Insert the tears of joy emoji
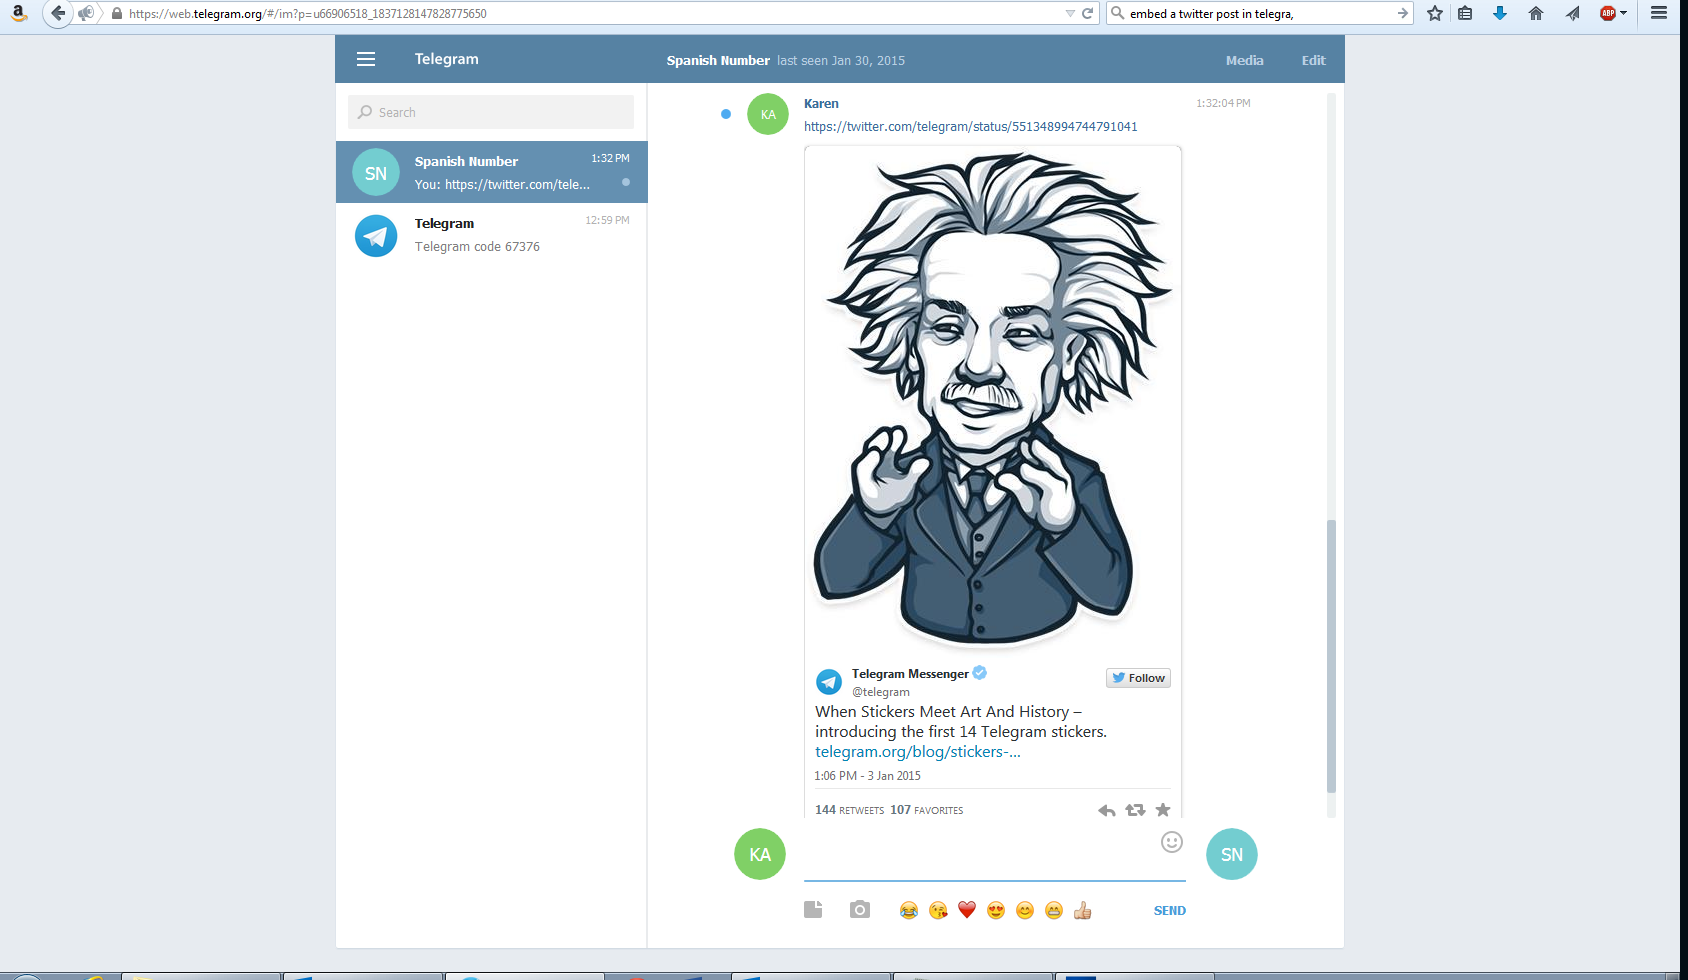Image resolution: width=1688 pixels, height=980 pixels. (x=908, y=910)
